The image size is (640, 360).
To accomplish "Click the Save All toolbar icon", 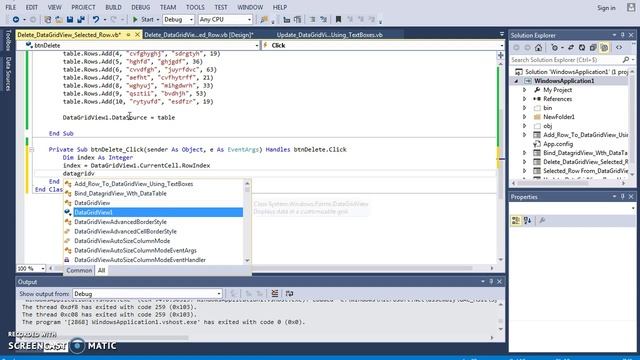I will click(x=81, y=19).
